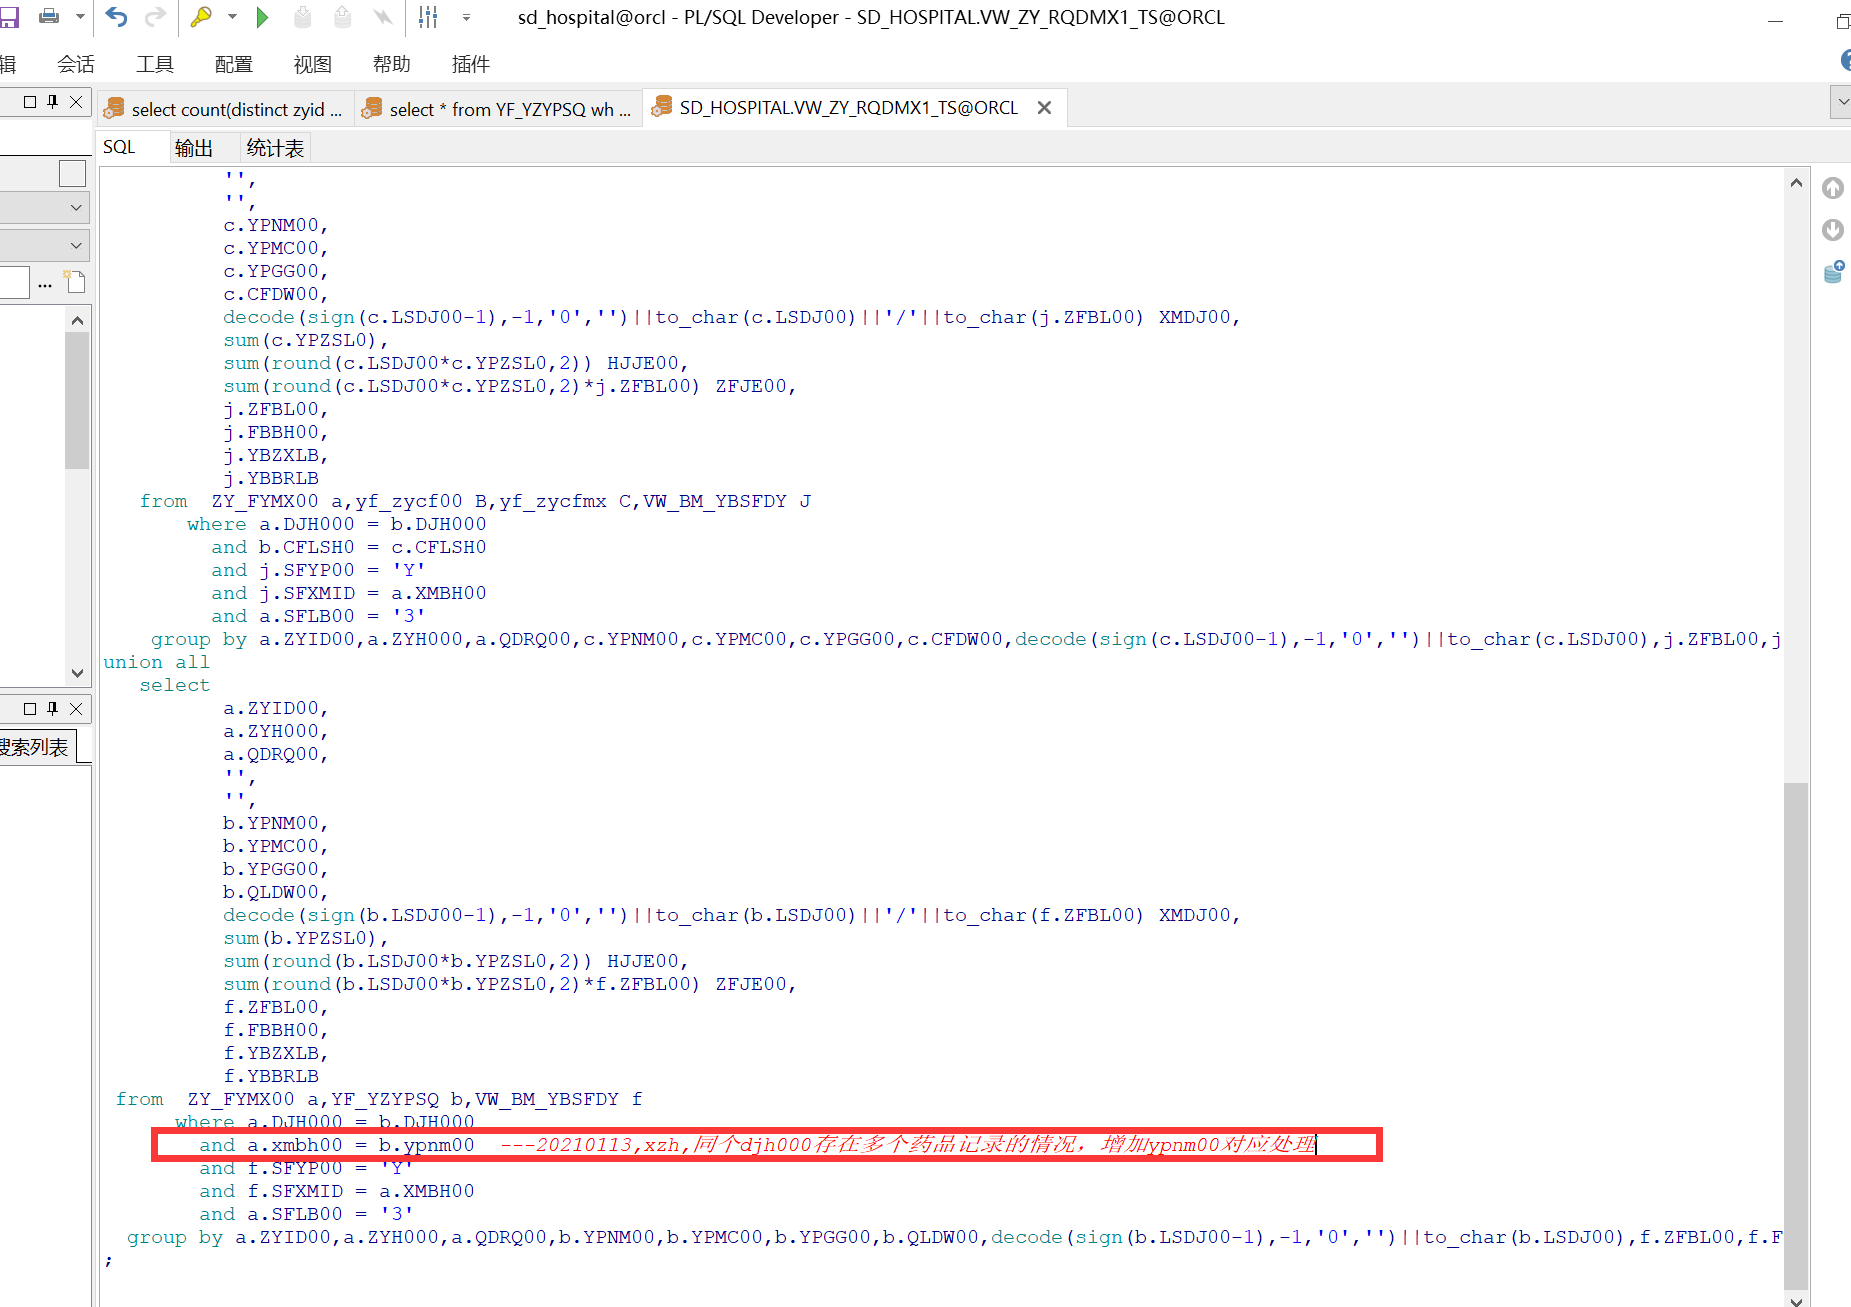Expand the first combo box in the left panel

click(x=76, y=208)
